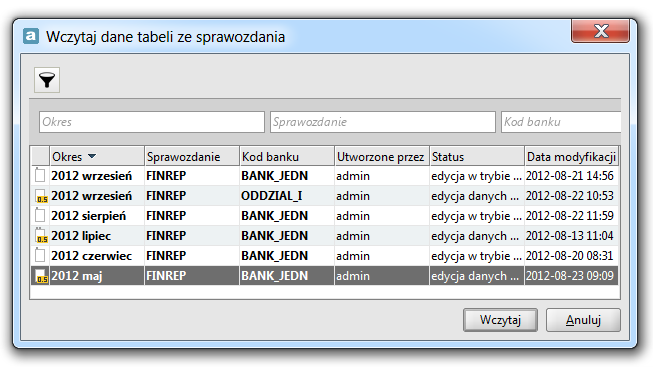Click the application logo in title bar

31,36
